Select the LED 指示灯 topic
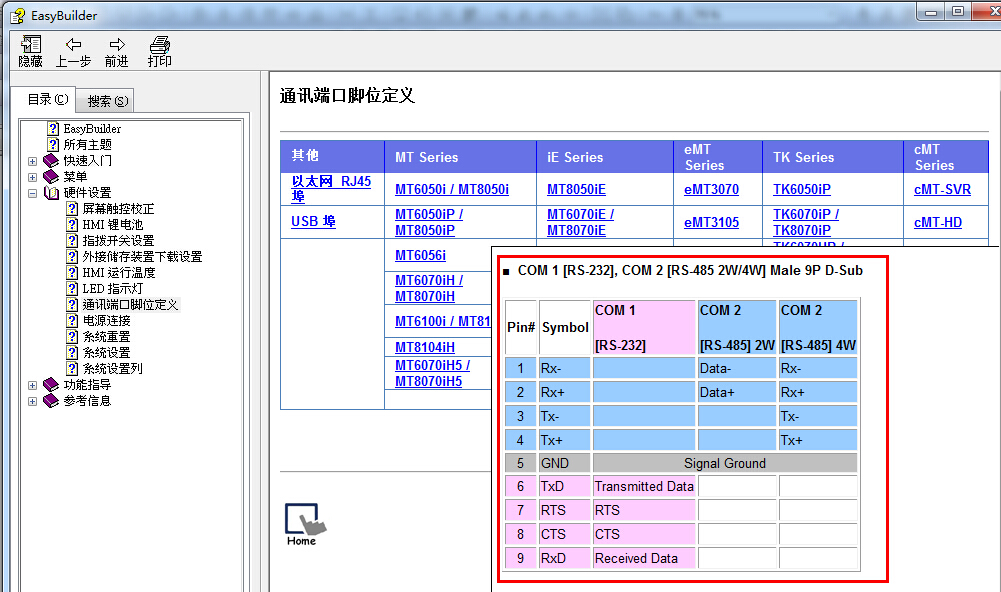The height and width of the screenshot is (592, 1001). click(x=112, y=288)
